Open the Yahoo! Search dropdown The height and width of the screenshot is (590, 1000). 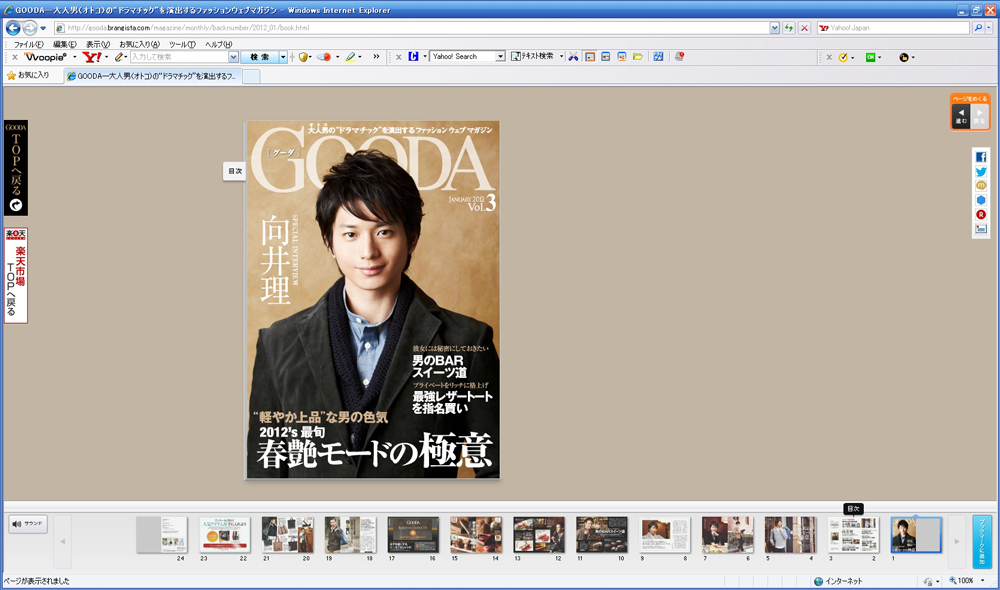501,57
